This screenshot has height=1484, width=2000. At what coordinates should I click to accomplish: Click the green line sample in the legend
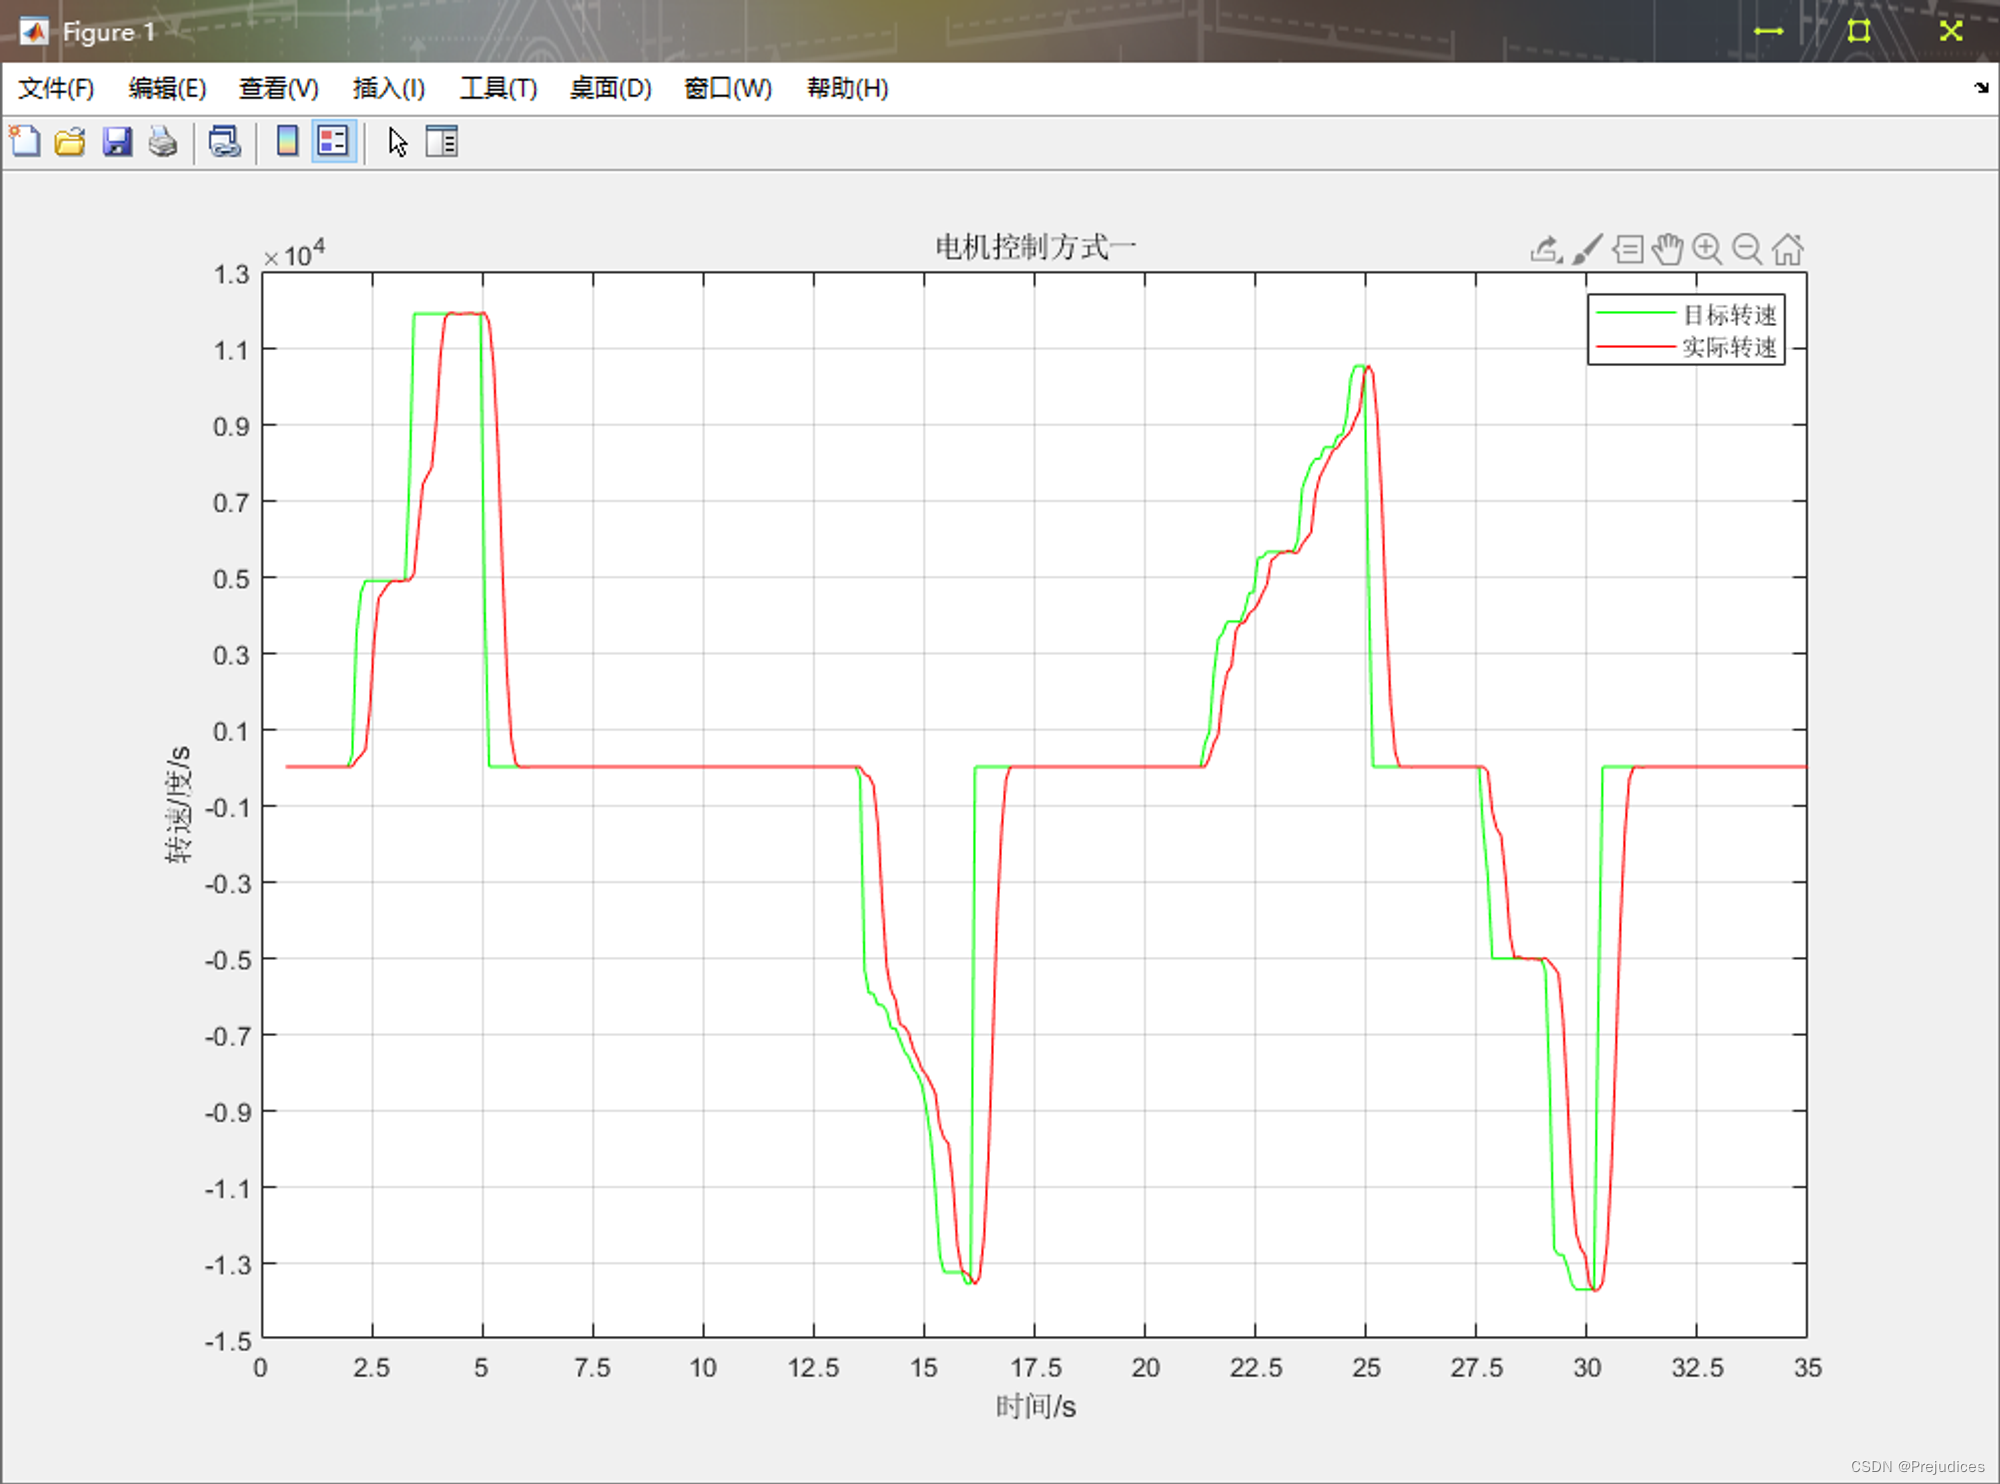click(1635, 313)
